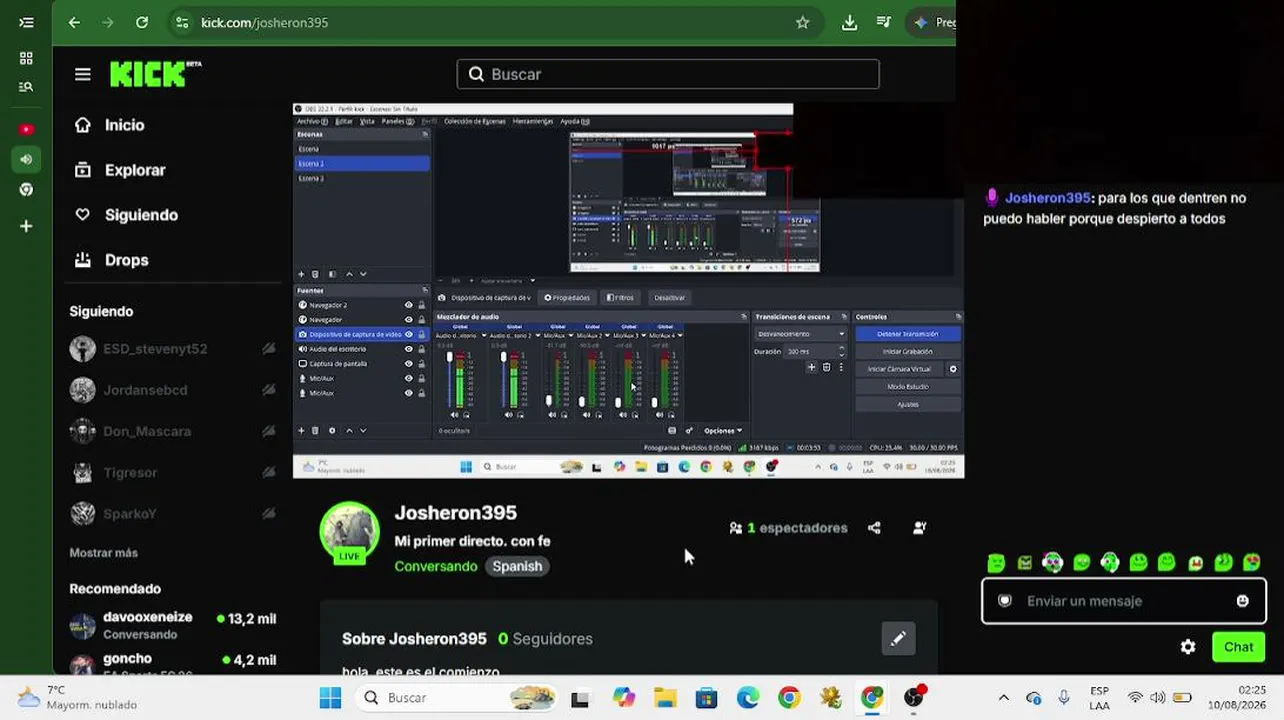Viewport: 1284px width, 720px height.
Task: Open Microsoft Edge from the taskbar
Action: click(748, 698)
